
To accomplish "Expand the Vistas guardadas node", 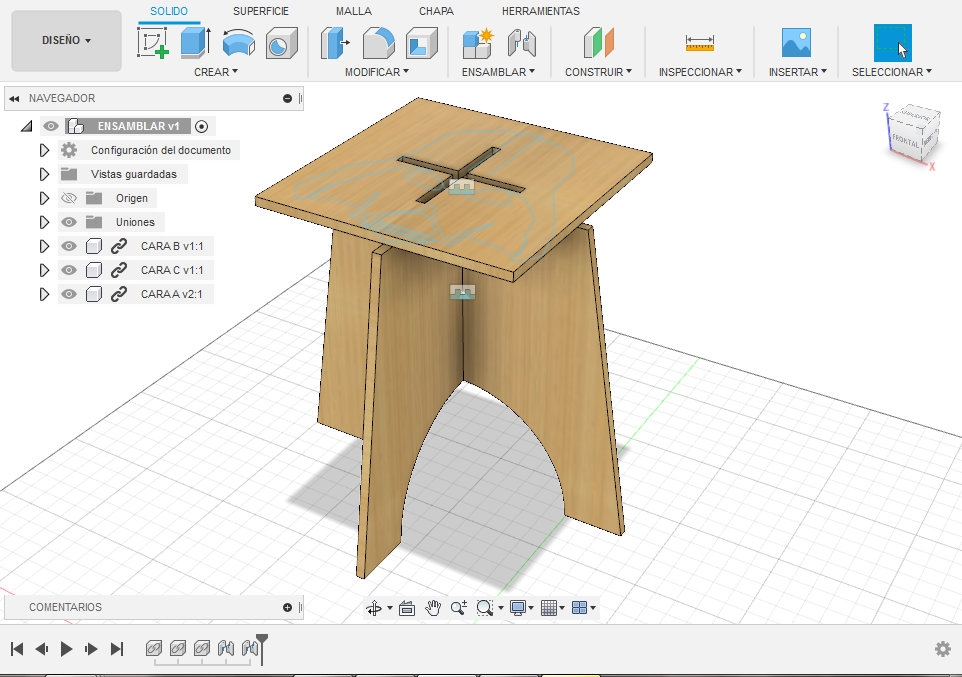I will pos(44,174).
